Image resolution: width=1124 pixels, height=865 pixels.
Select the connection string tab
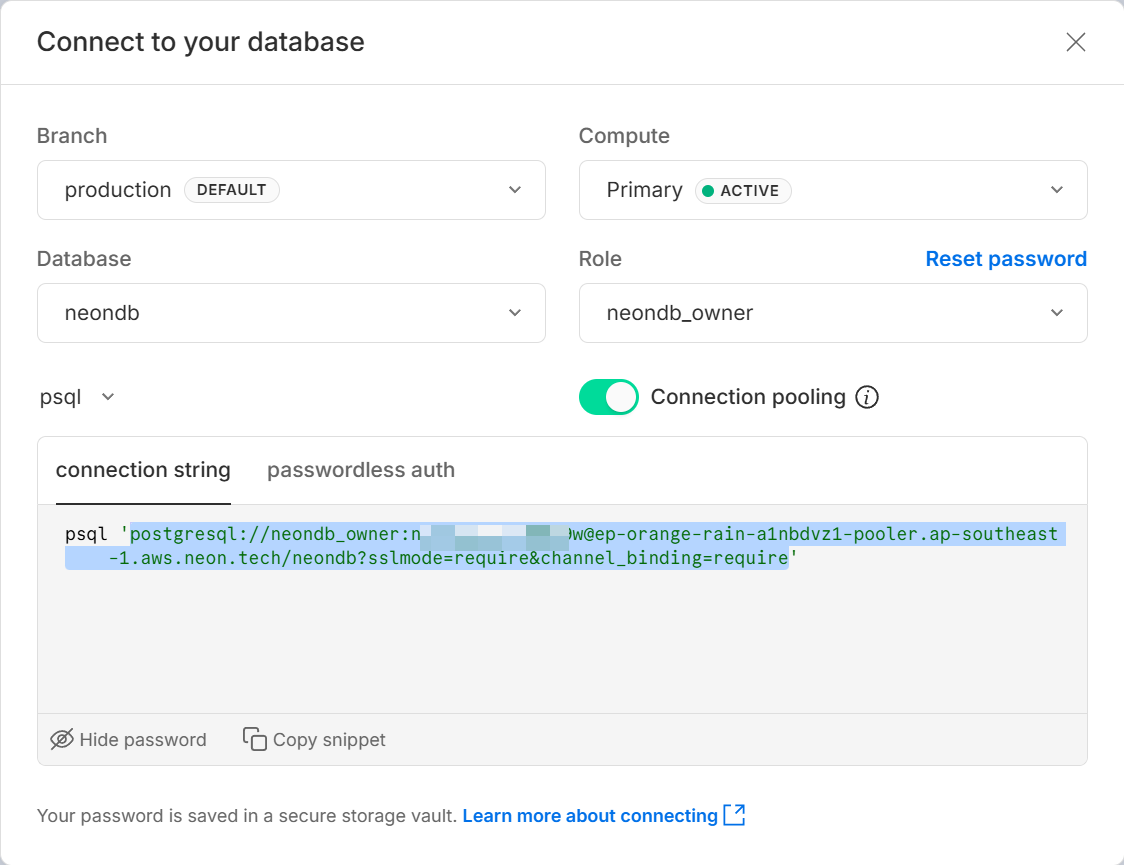[x=143, y=470]
